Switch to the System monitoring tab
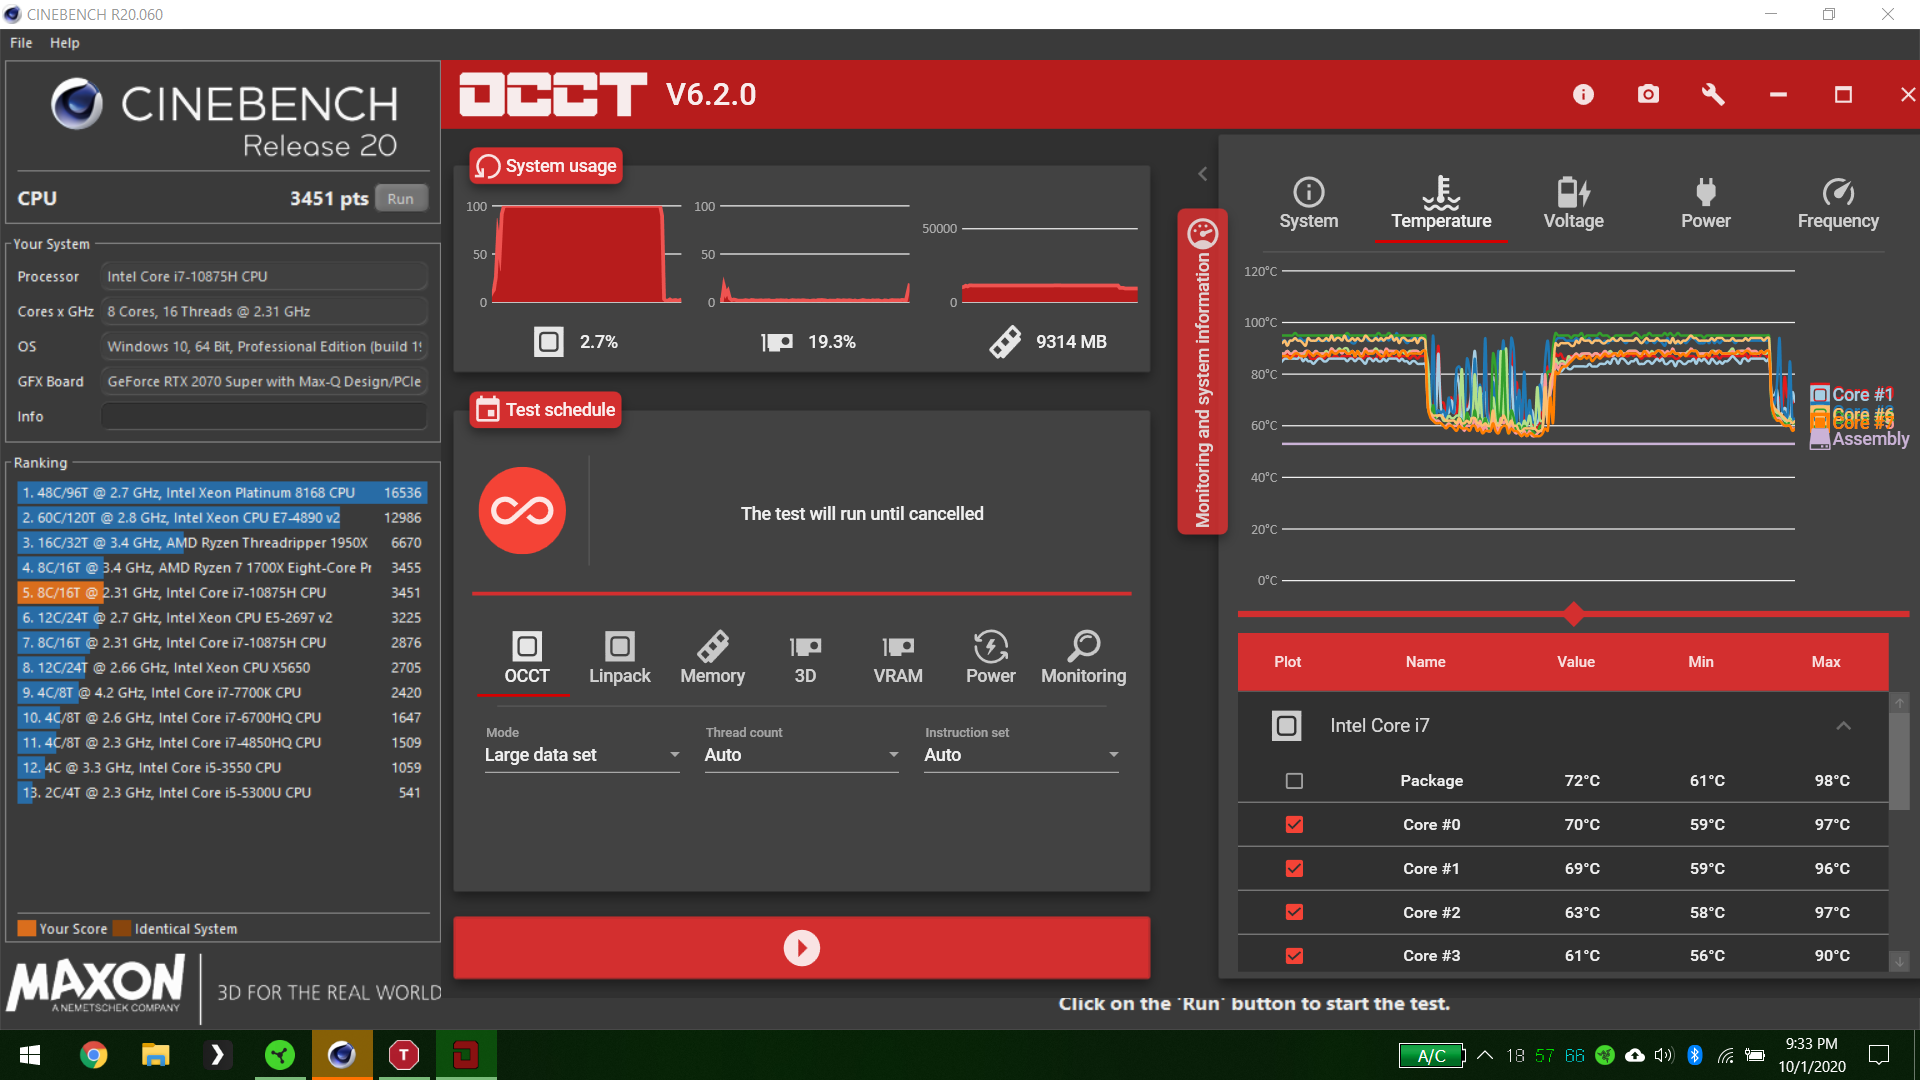 (x=1308, y=204)
